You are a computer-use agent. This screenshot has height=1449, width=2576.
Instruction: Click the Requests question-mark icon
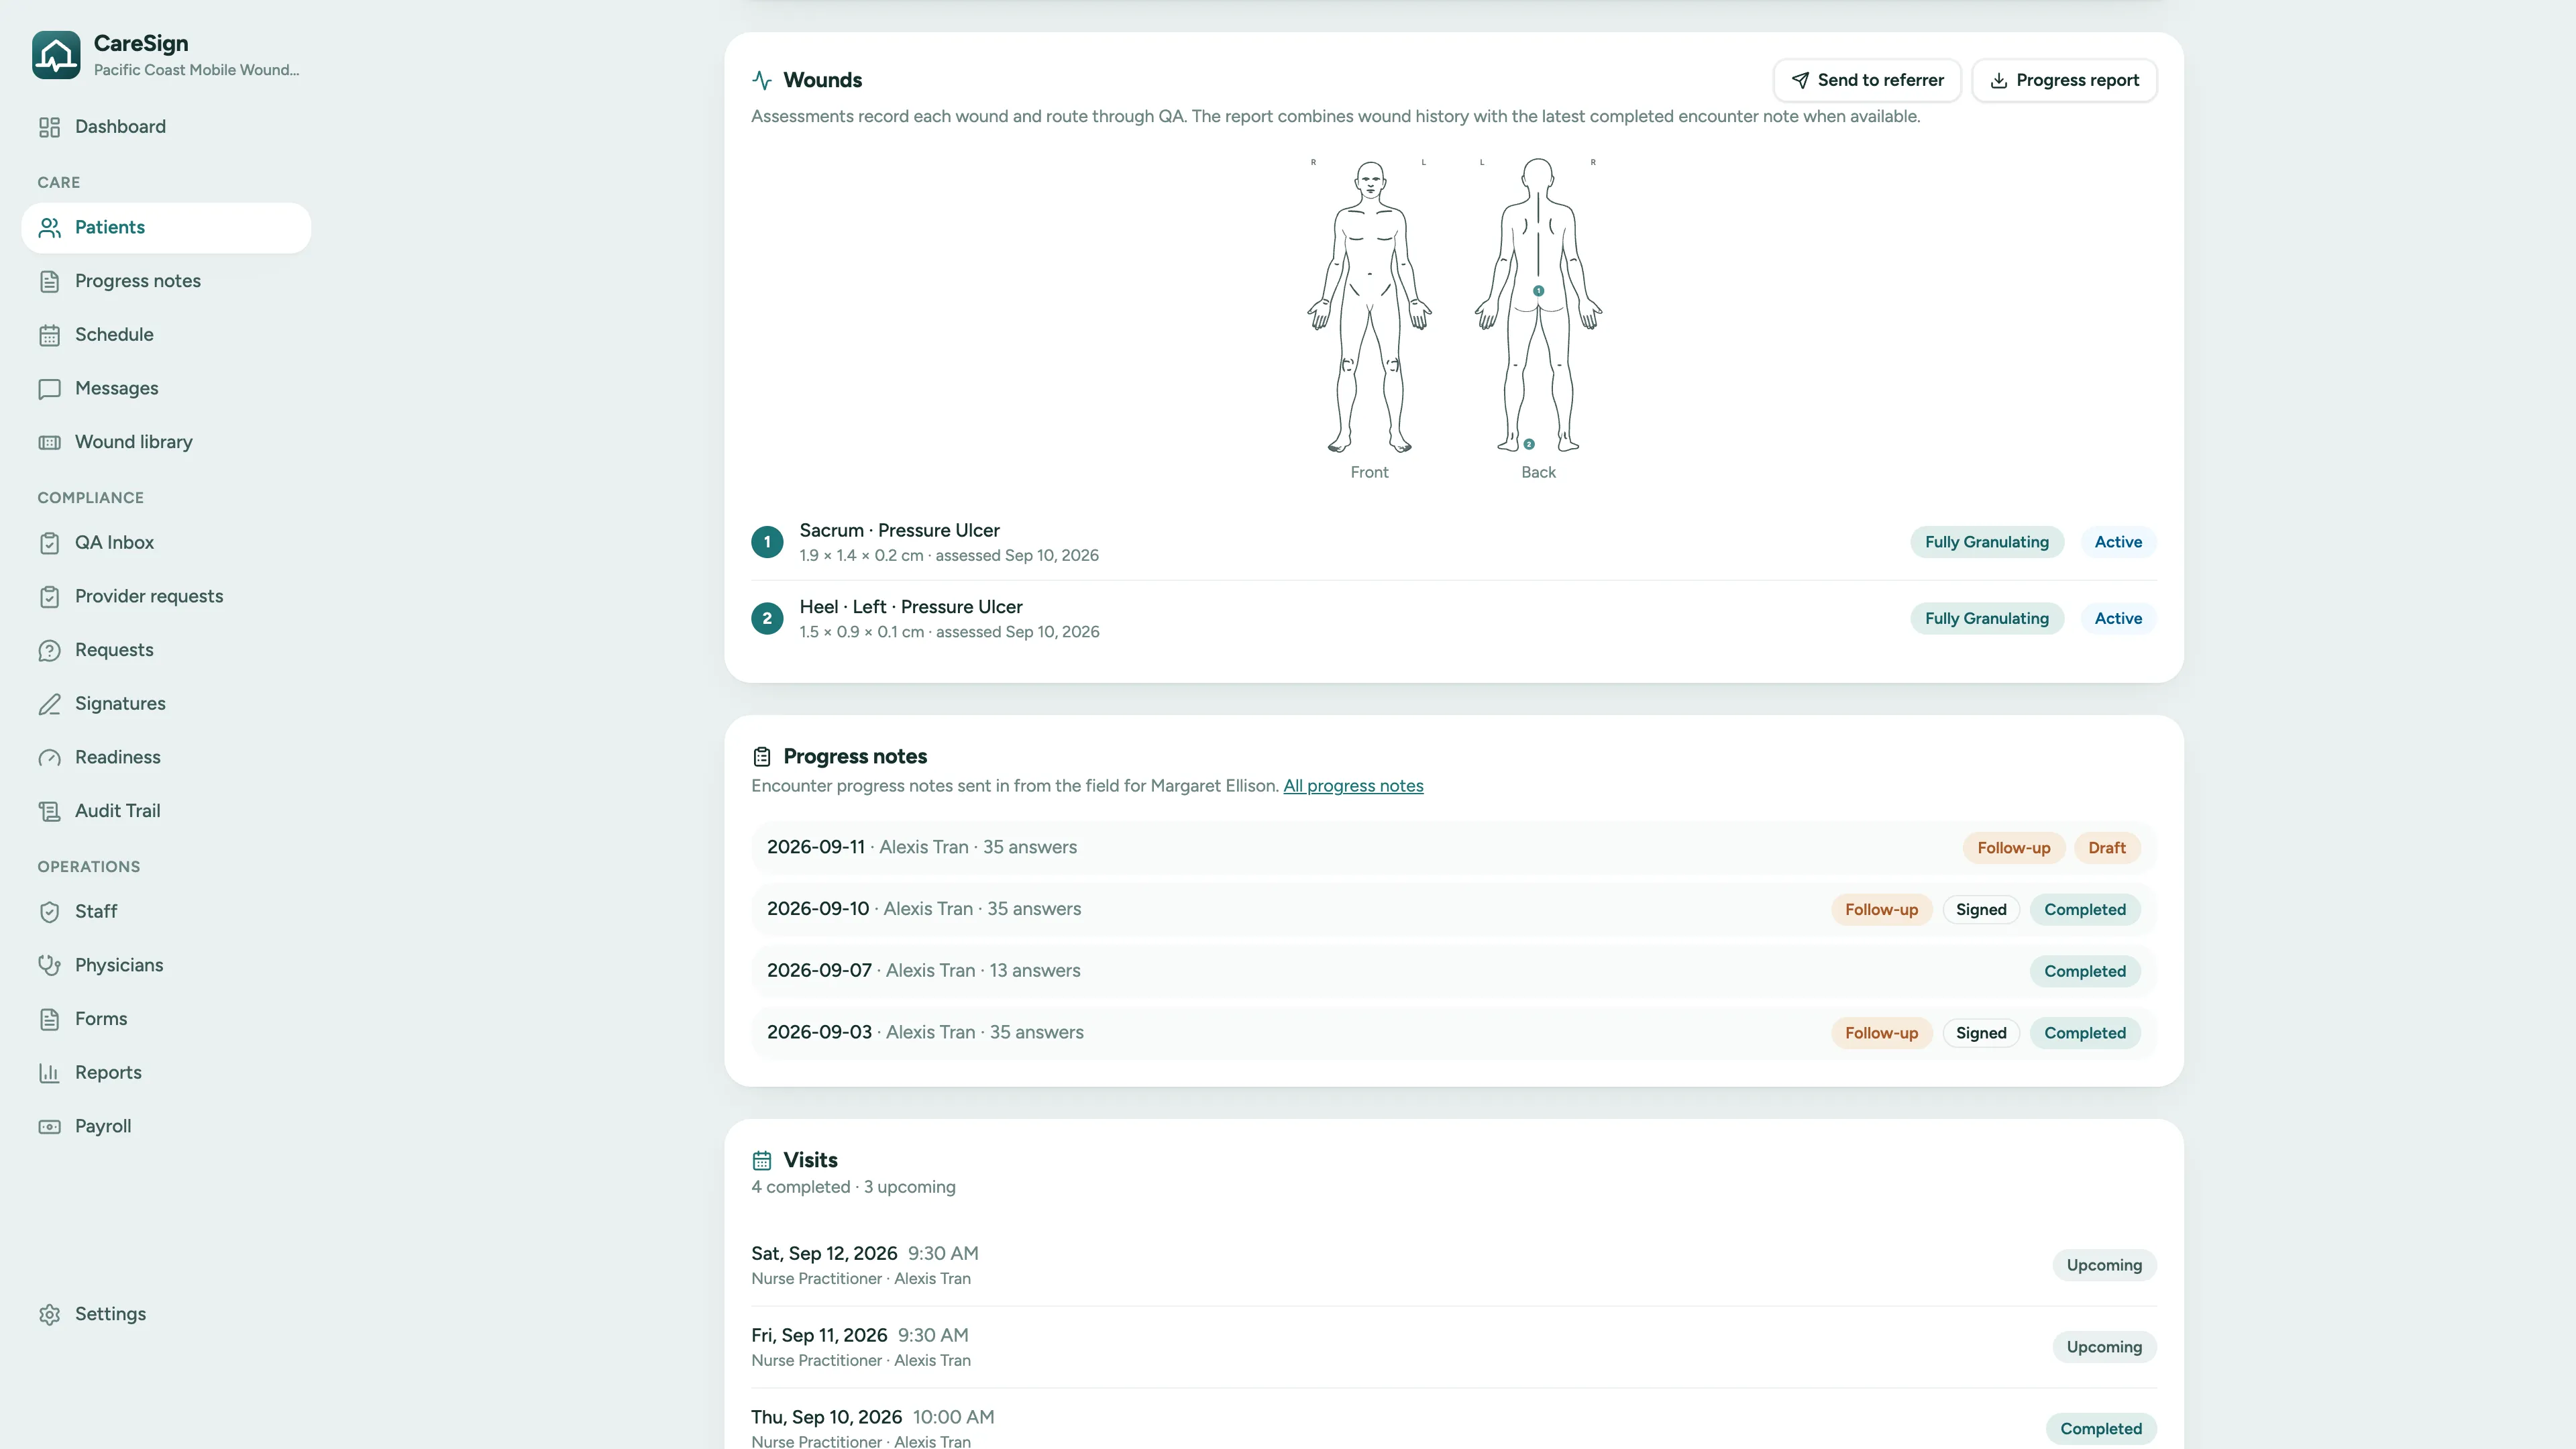click(49, 650)
